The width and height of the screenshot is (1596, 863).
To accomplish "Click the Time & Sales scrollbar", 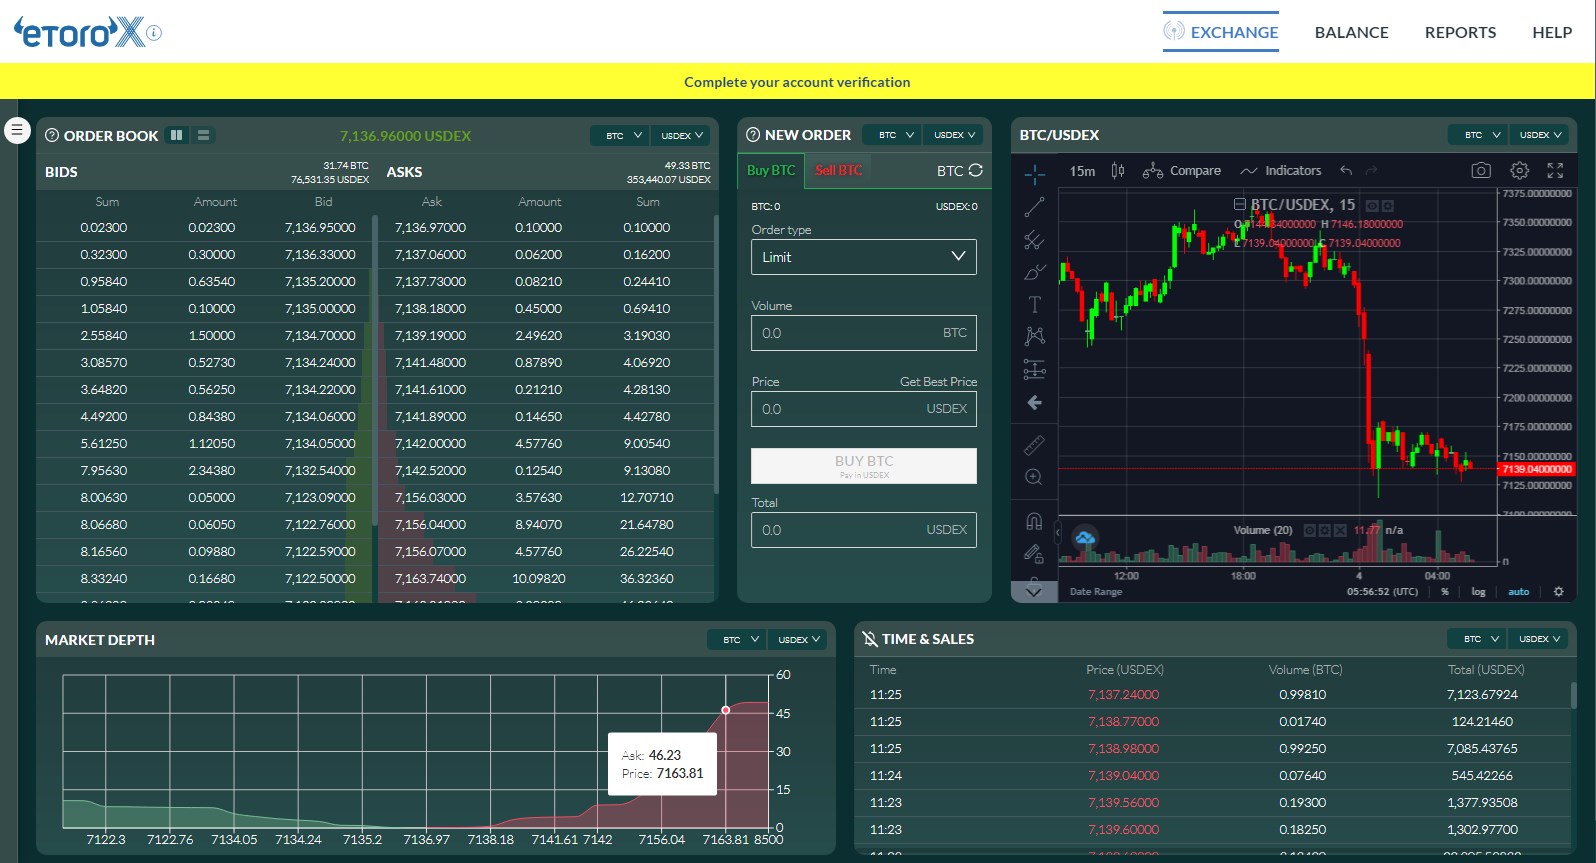I will [x=1573, y=695].
